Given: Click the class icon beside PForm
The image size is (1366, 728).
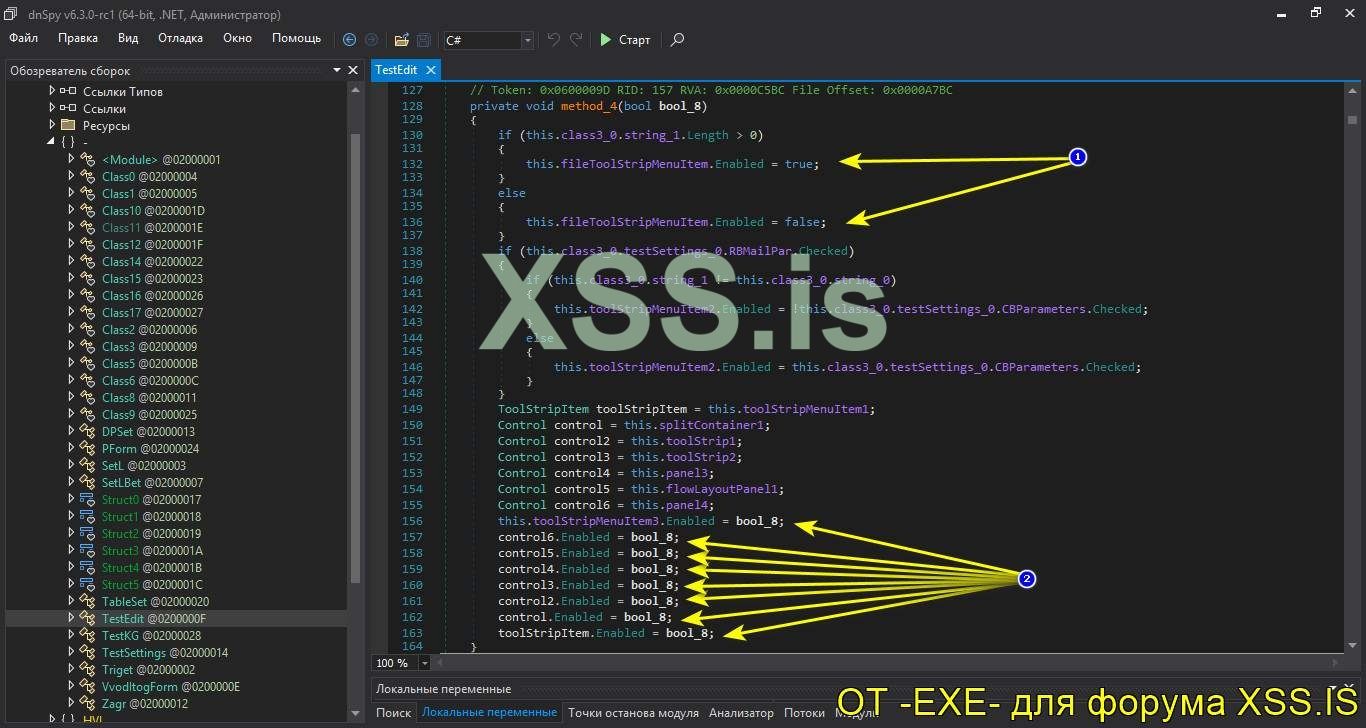Looking at the screenshot, I should pyautogui.click(x=87, y=449).
